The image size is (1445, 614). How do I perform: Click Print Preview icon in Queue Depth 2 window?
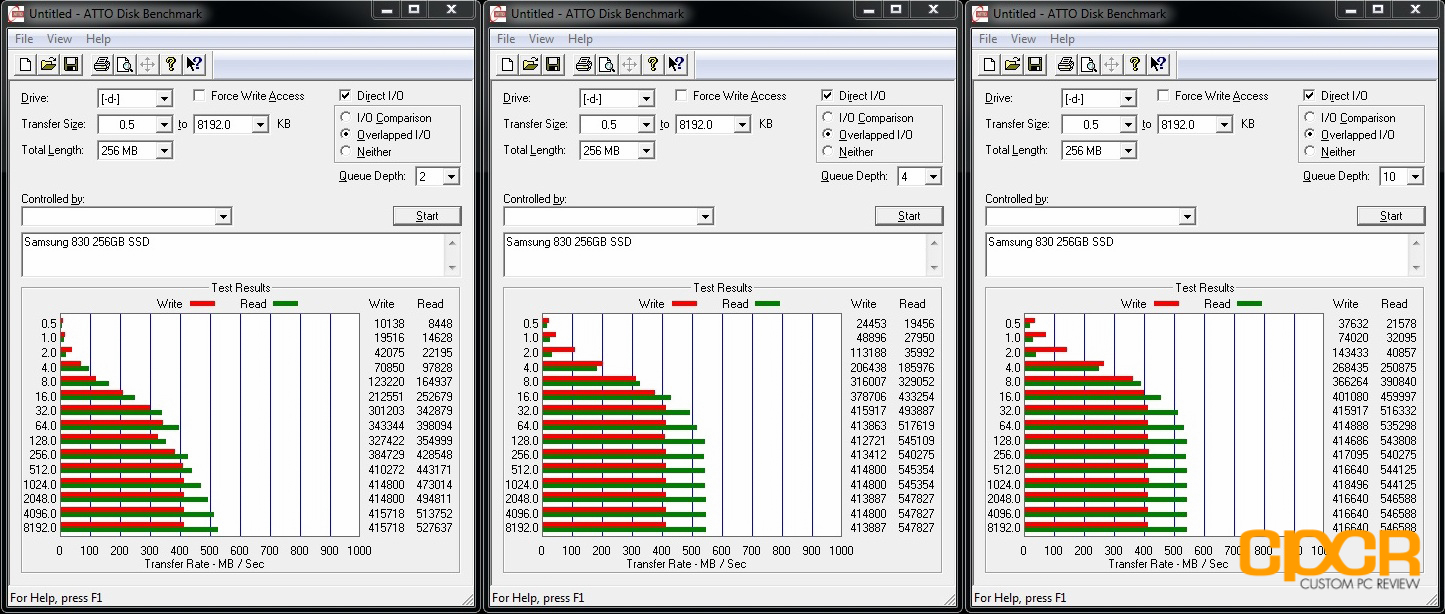tap(124, 65)
